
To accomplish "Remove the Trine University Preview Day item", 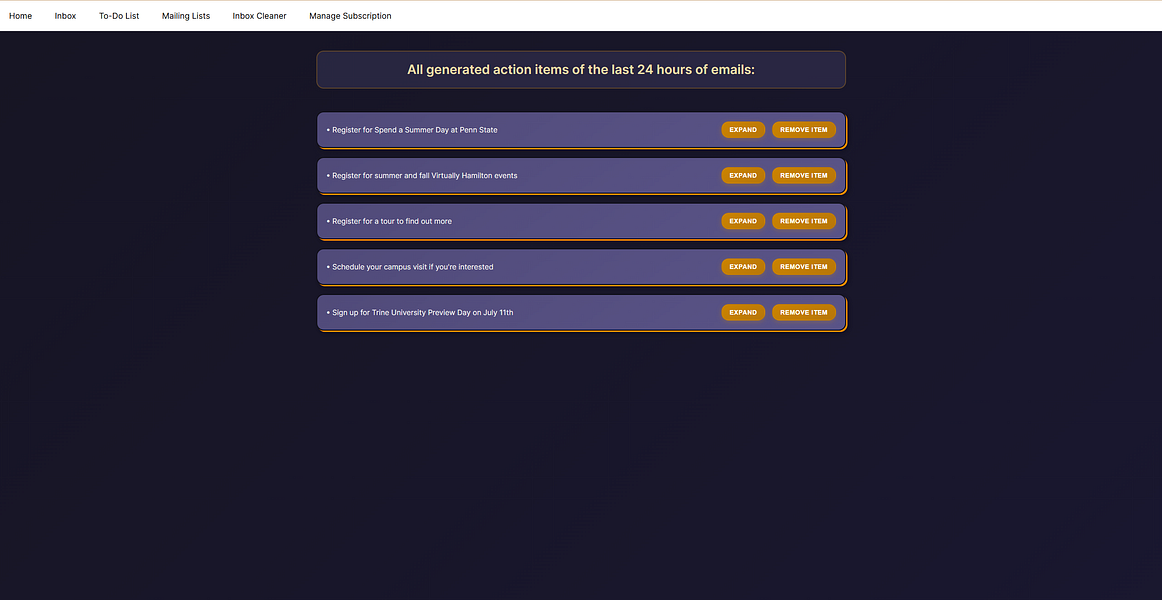I will [803, 312].
